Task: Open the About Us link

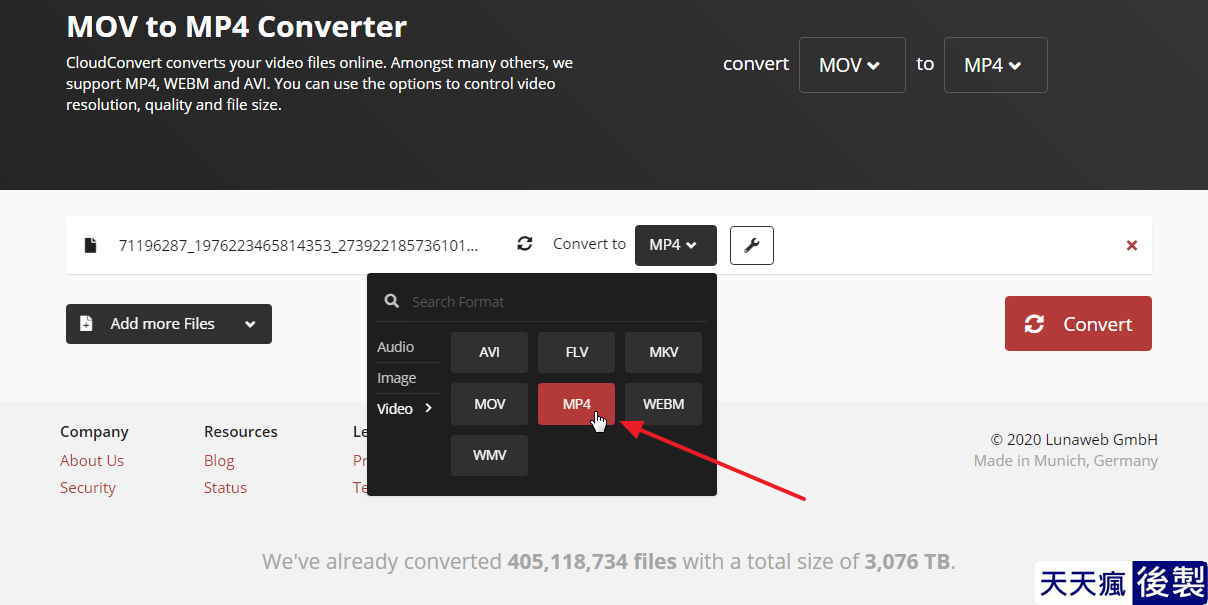Action: [x=92, y=460]
